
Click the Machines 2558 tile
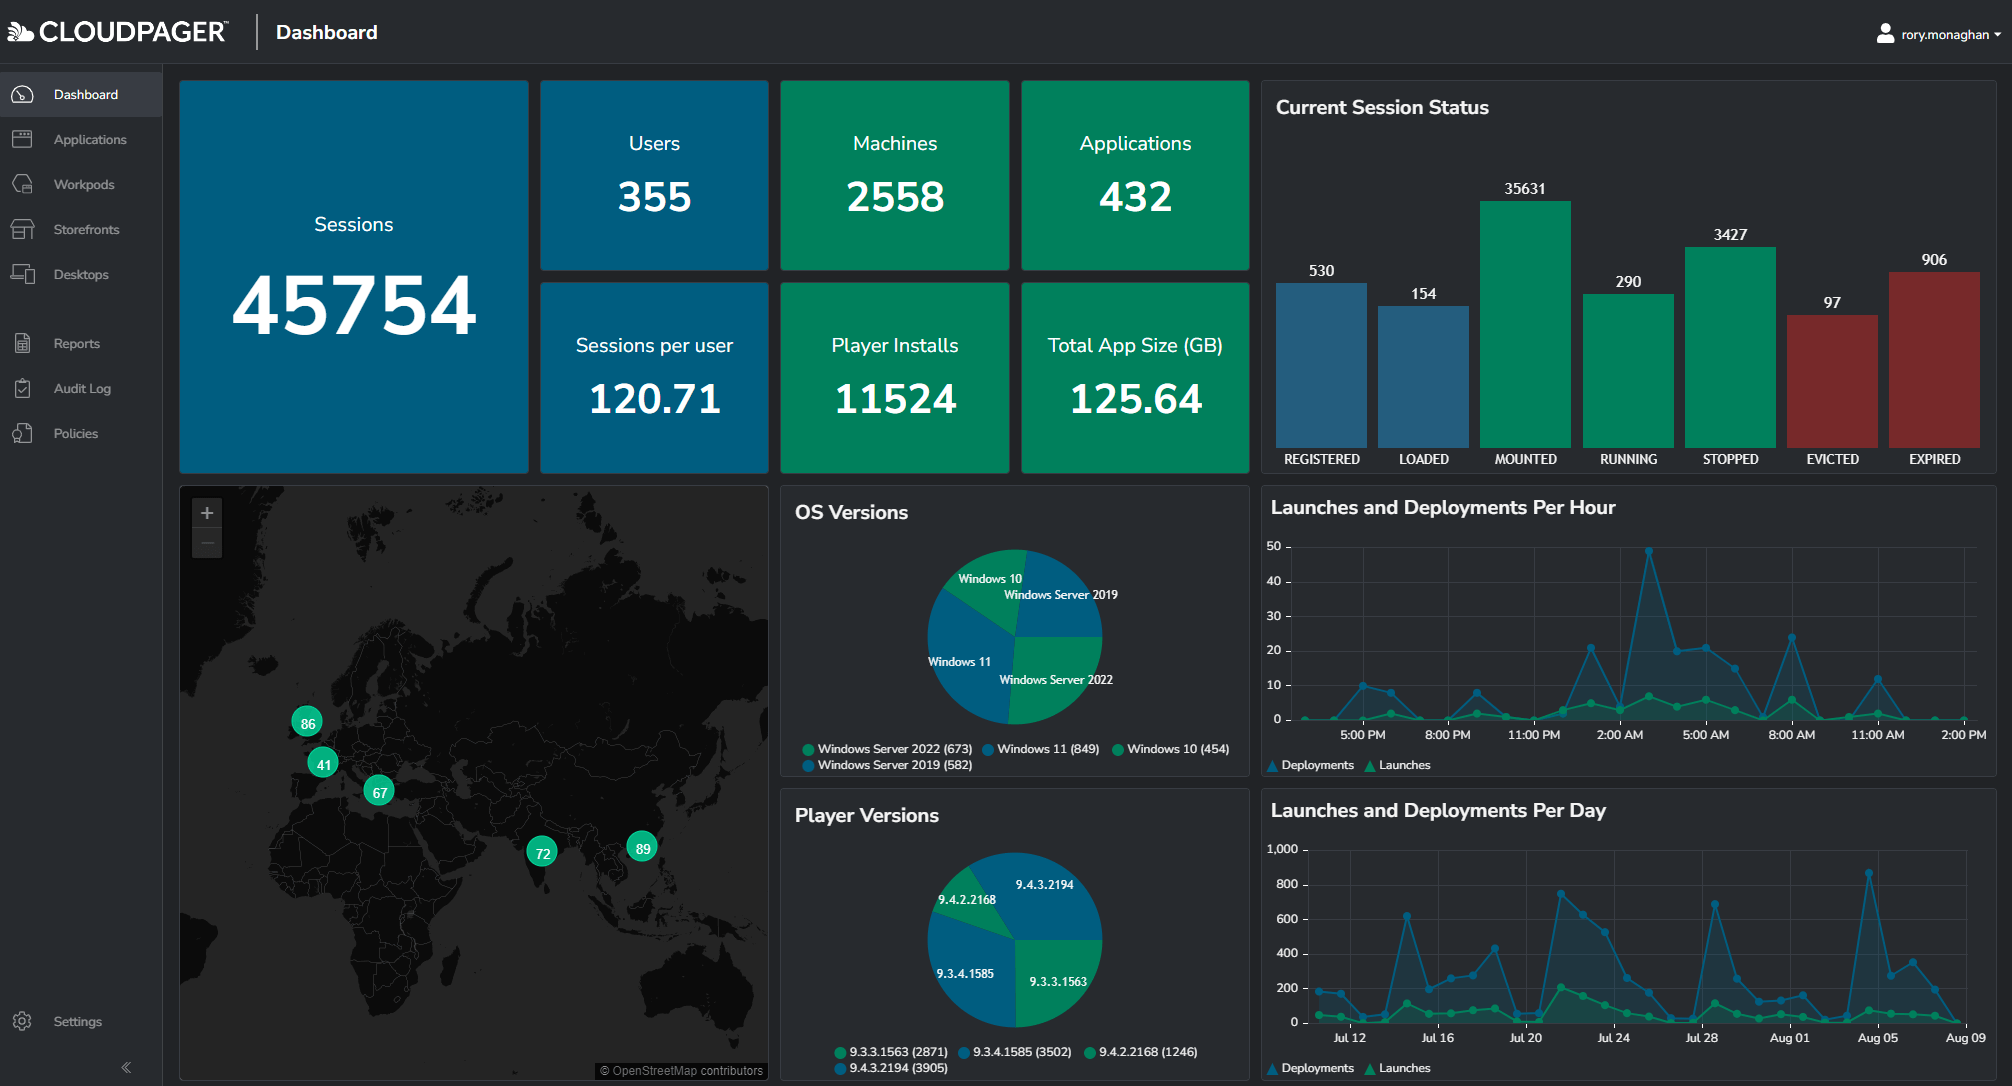pos(895,175)
